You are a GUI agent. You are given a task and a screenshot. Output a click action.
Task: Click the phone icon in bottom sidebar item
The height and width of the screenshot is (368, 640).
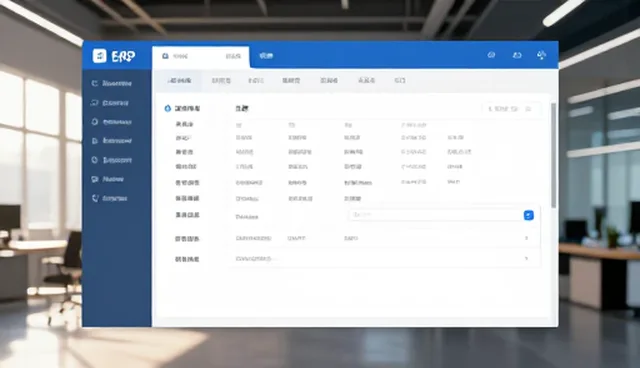[x=95, y=198]
